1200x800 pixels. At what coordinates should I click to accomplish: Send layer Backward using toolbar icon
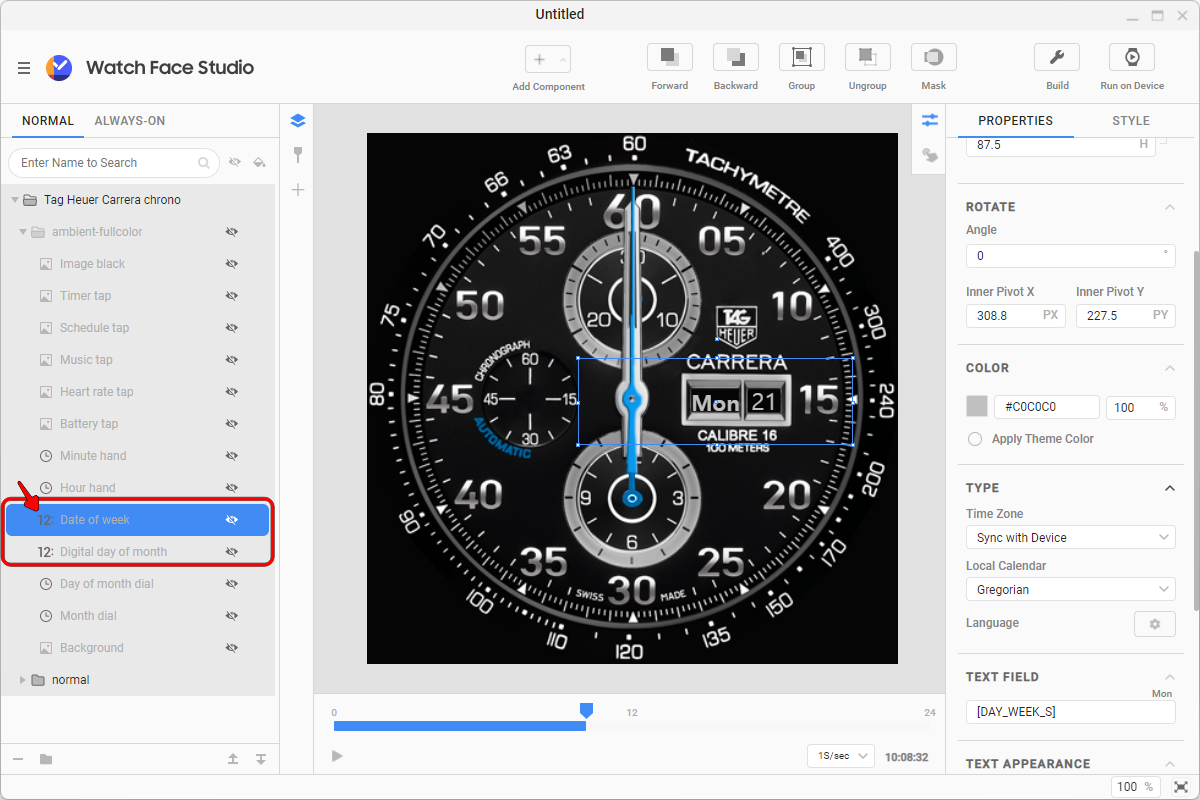(736, 57)
